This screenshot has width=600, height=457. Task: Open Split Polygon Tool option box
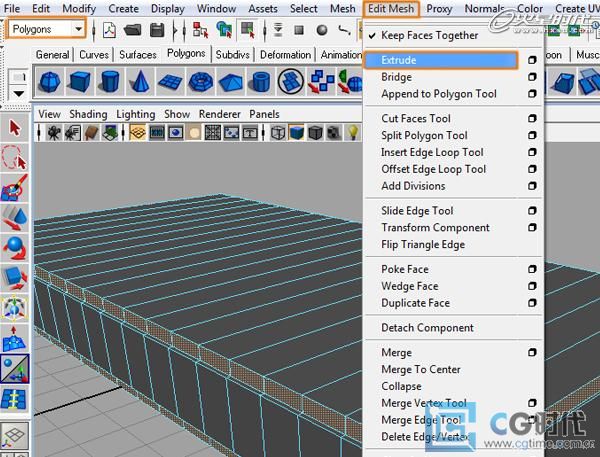532,135
